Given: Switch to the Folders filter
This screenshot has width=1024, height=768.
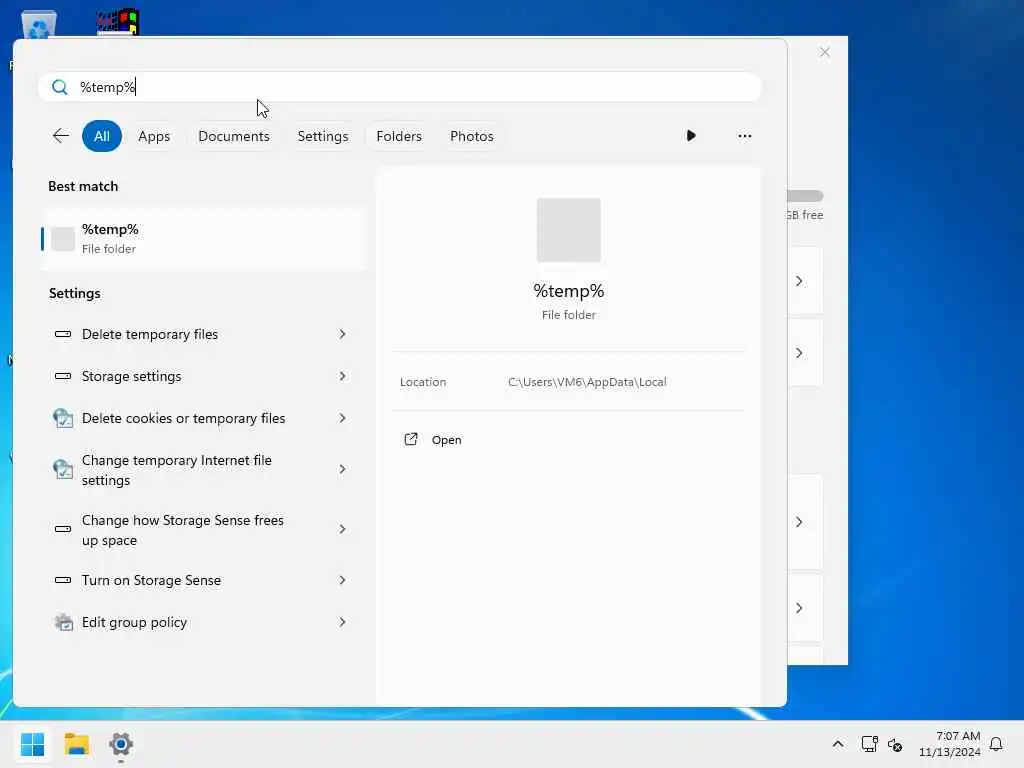Looking at the screenshot, I should pos(399,136).
